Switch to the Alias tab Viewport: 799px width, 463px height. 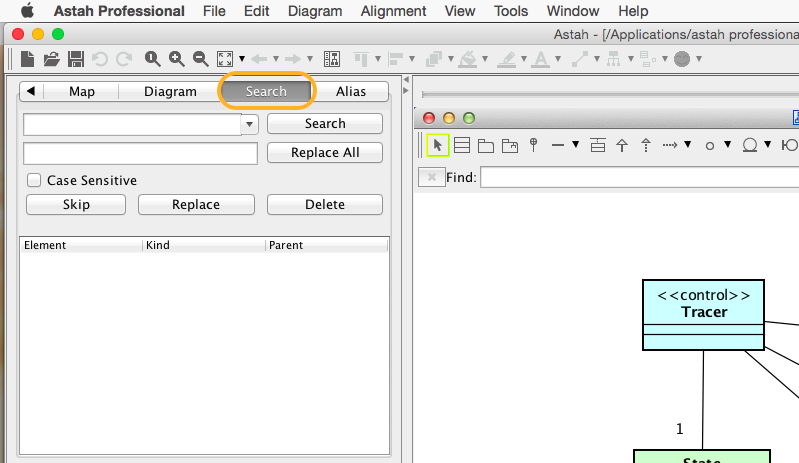click(350, 91)
